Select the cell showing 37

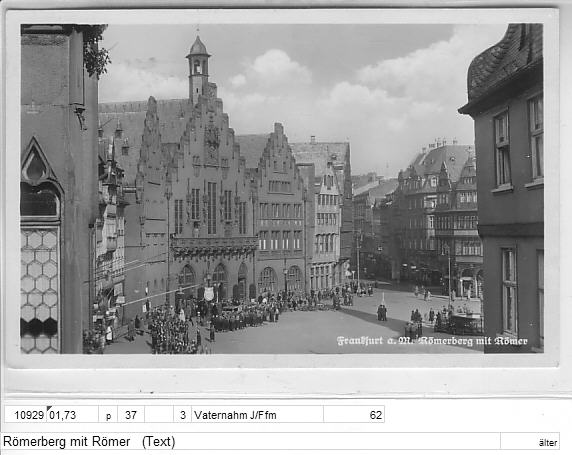tap(131, 414)
